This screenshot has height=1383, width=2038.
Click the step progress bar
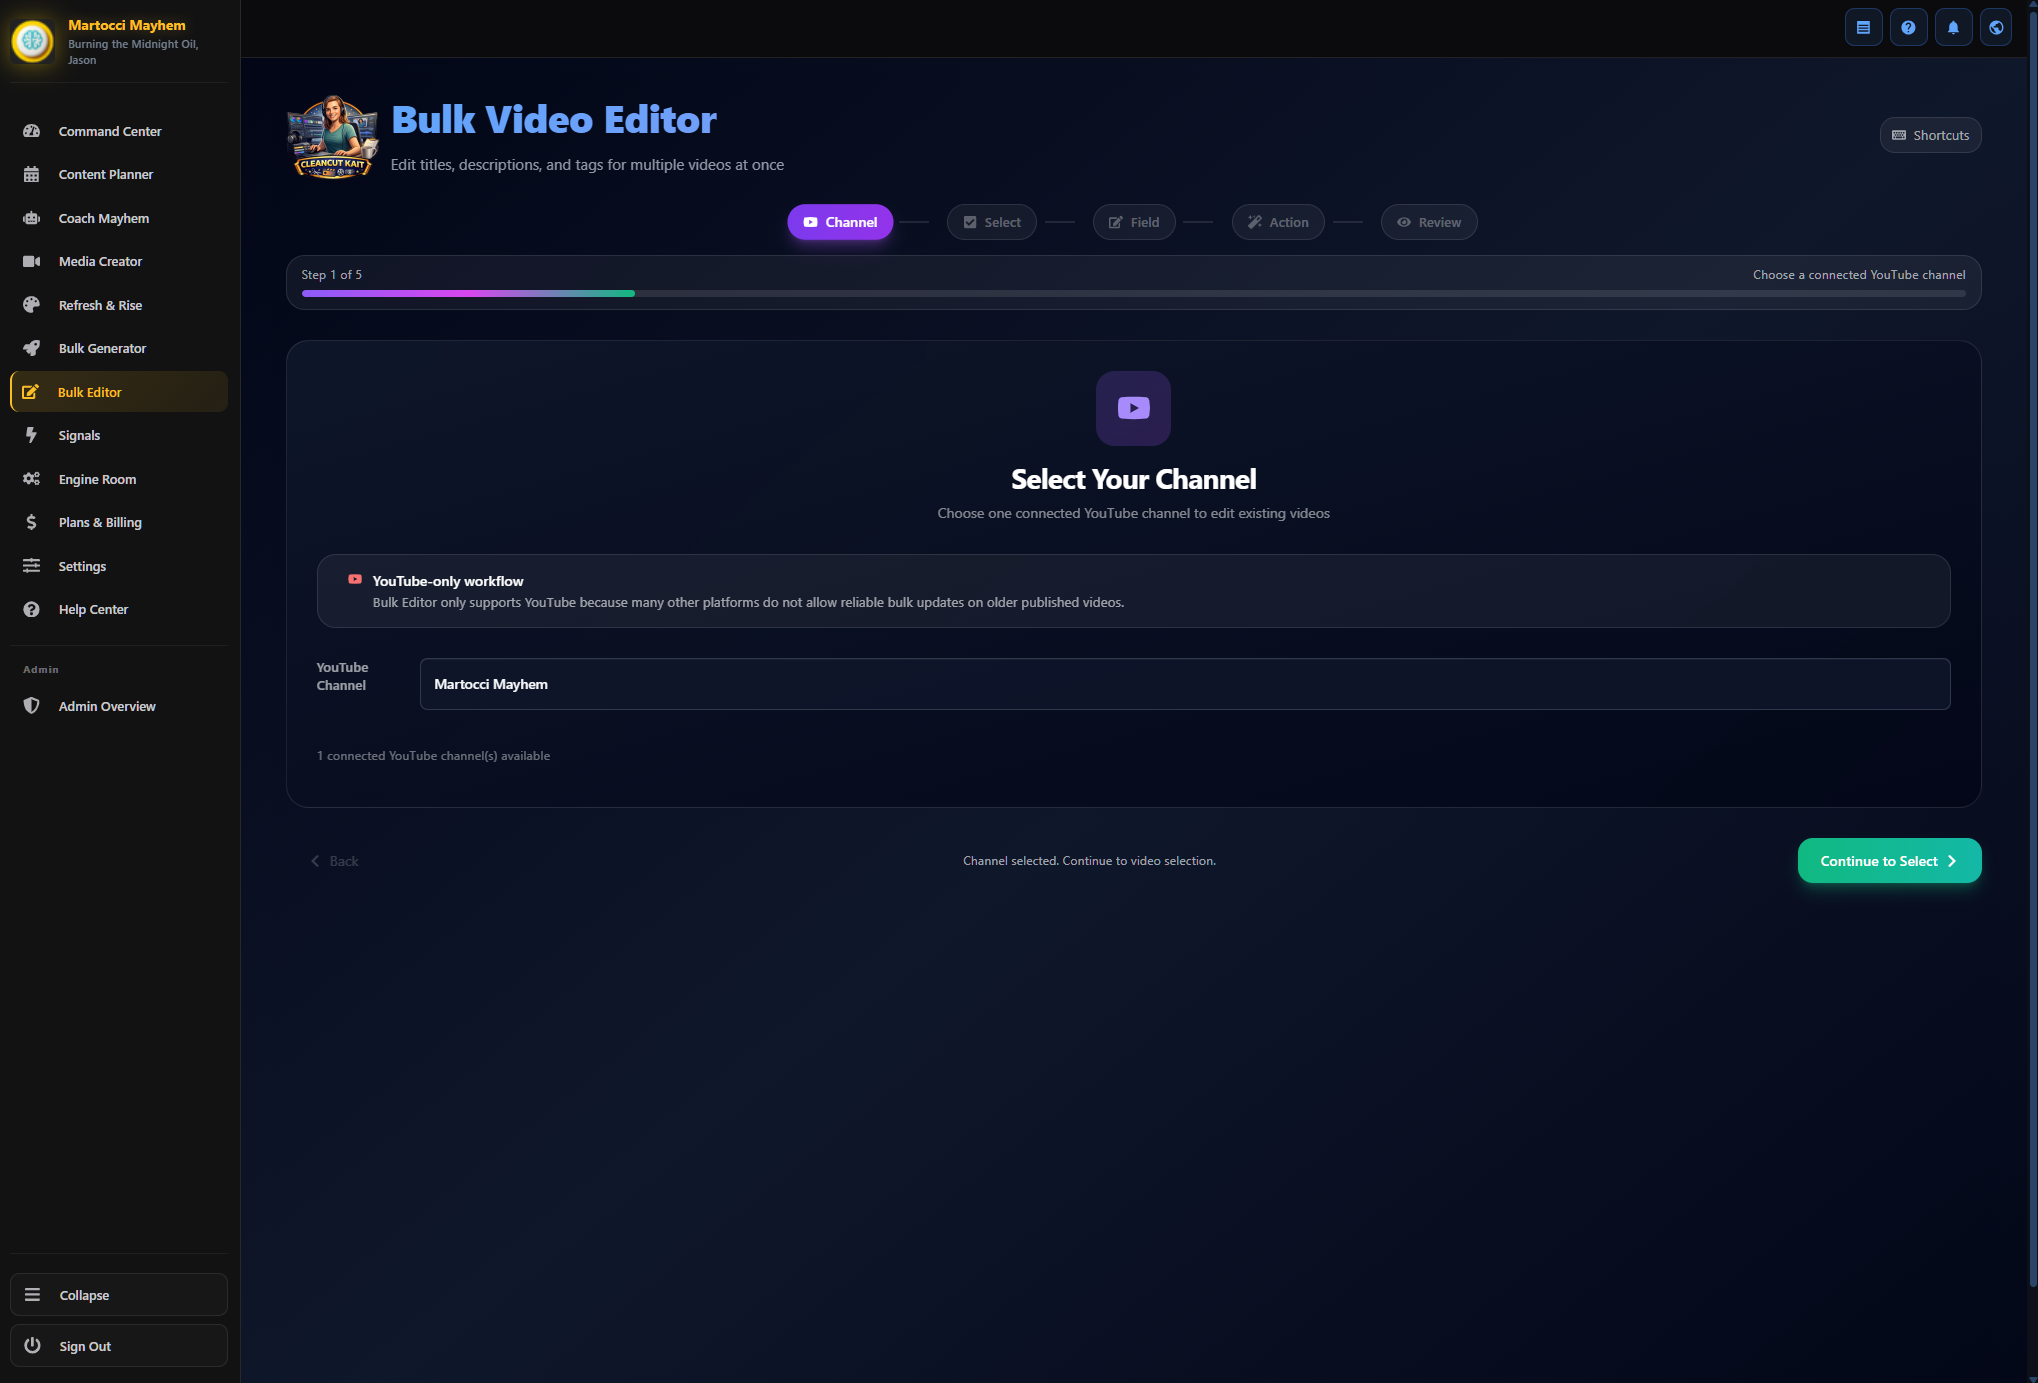tap(1133, 293)
